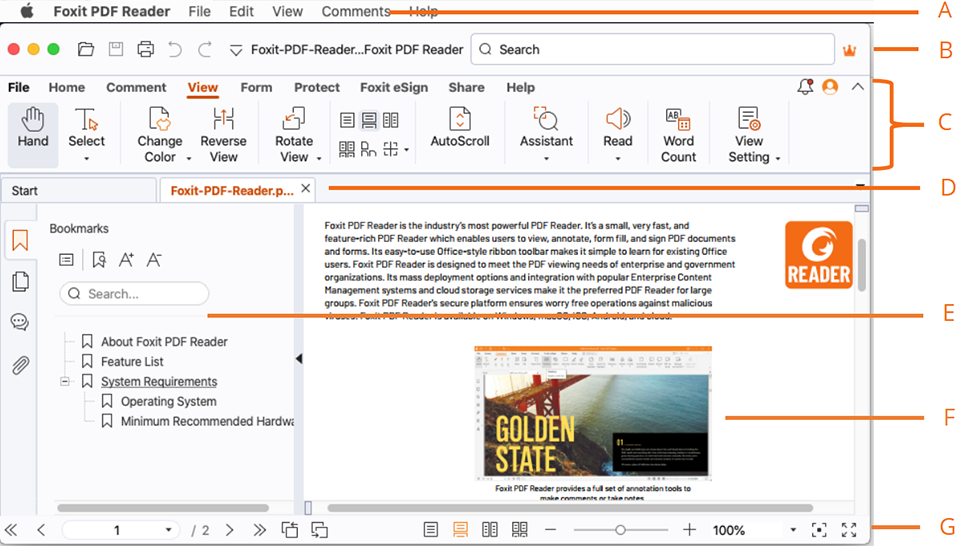960x546 pixels.
Task: Toggle facing pages view in status bar
Action: (x=490, y=529)
